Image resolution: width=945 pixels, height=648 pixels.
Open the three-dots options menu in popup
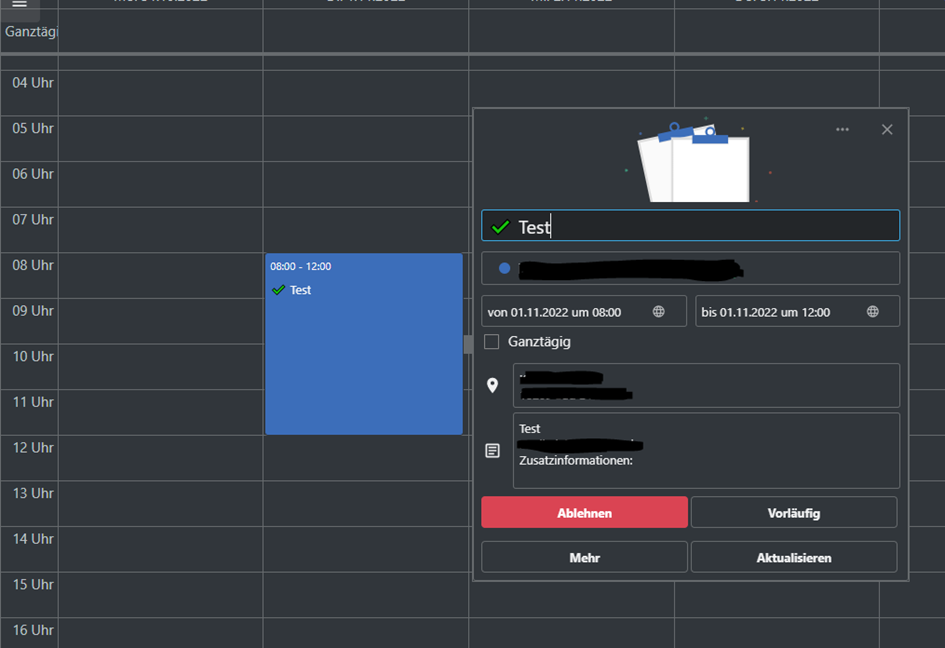842,129
